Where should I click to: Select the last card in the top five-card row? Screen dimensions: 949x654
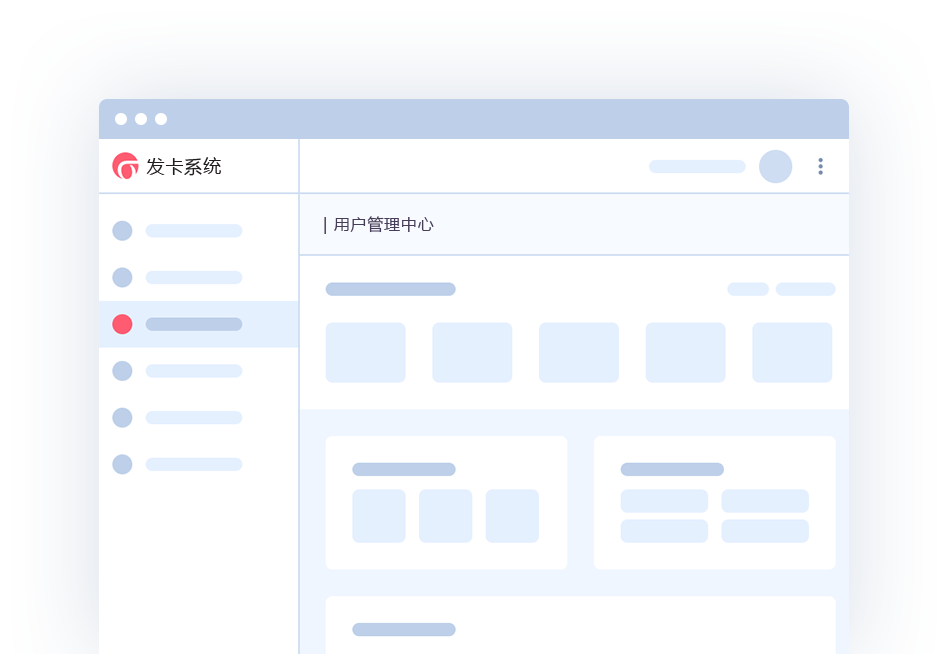point(792,352)
